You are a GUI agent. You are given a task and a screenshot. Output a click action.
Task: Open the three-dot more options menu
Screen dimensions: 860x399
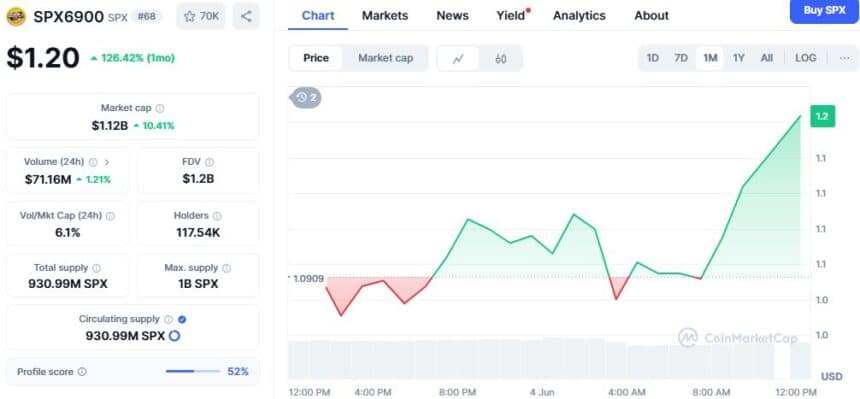[845, 58]
